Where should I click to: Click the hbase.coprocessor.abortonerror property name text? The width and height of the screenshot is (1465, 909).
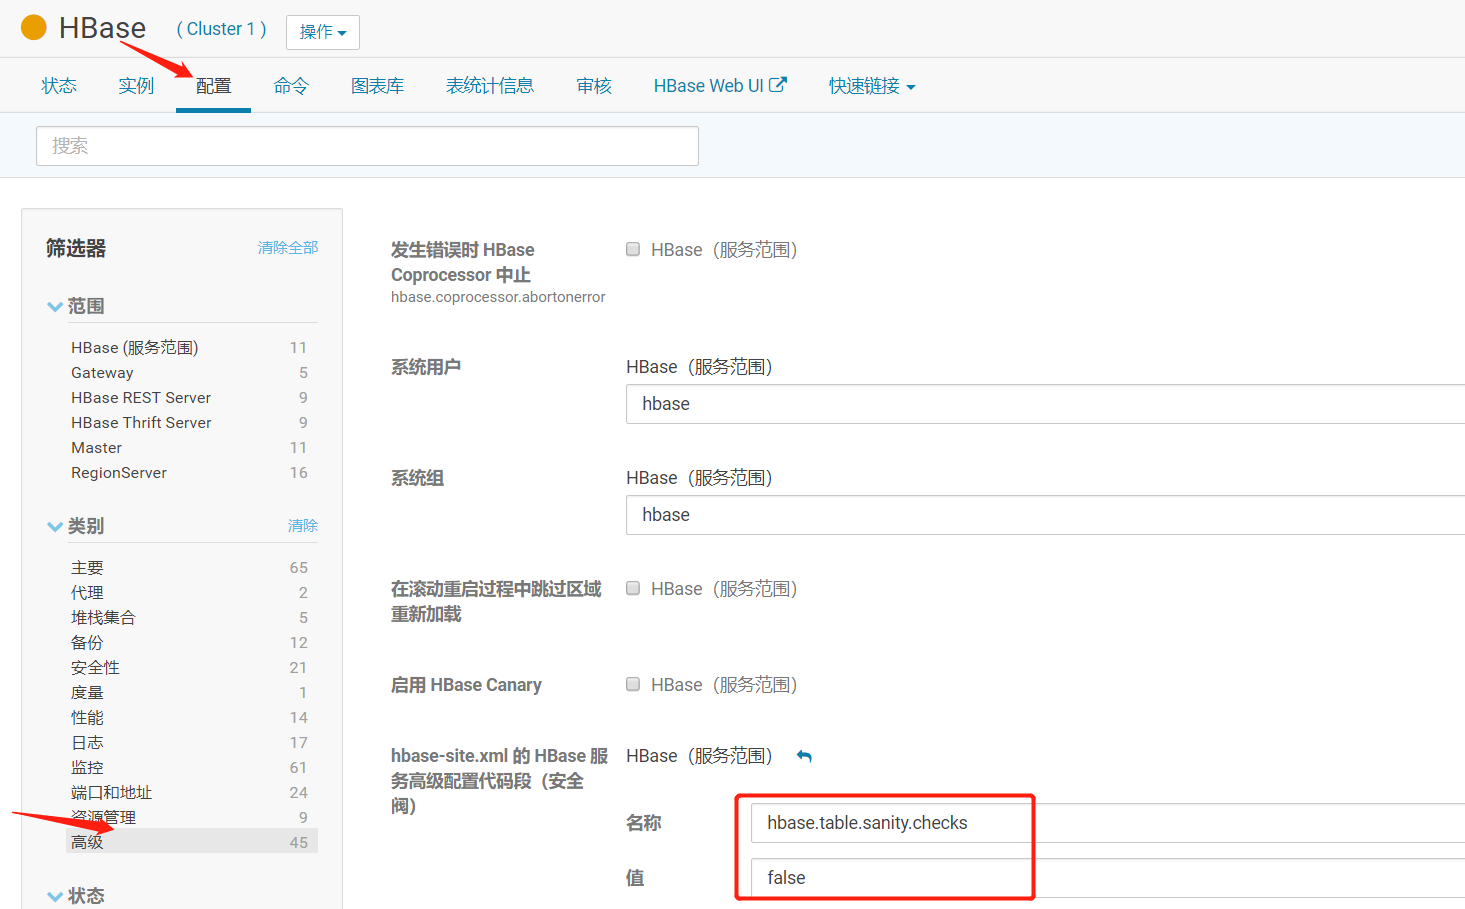(x=498, y=297)
